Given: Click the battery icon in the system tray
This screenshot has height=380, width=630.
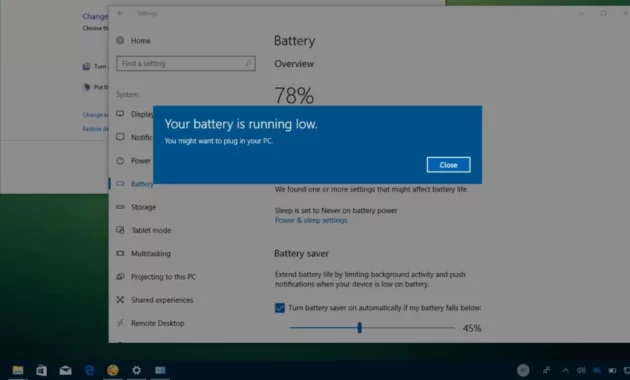Looking at the screenshot, I should (x=612, y=370).
